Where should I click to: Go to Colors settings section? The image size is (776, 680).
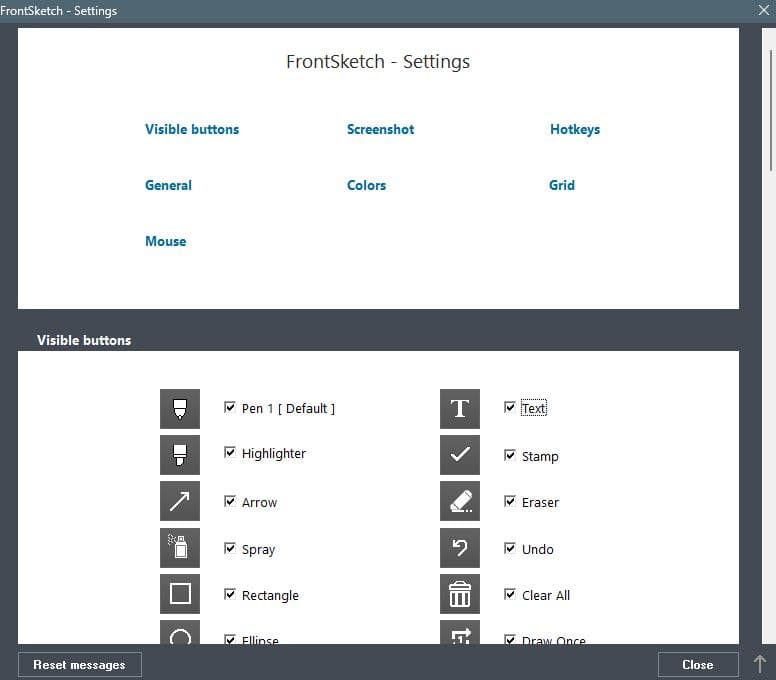[x=366, y=185]
